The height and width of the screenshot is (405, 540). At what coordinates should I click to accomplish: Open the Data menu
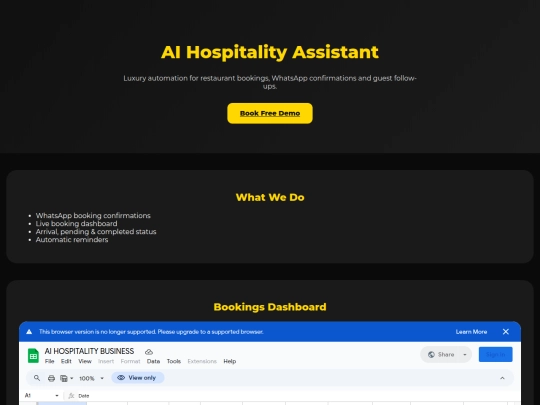(x=153, y=361)
